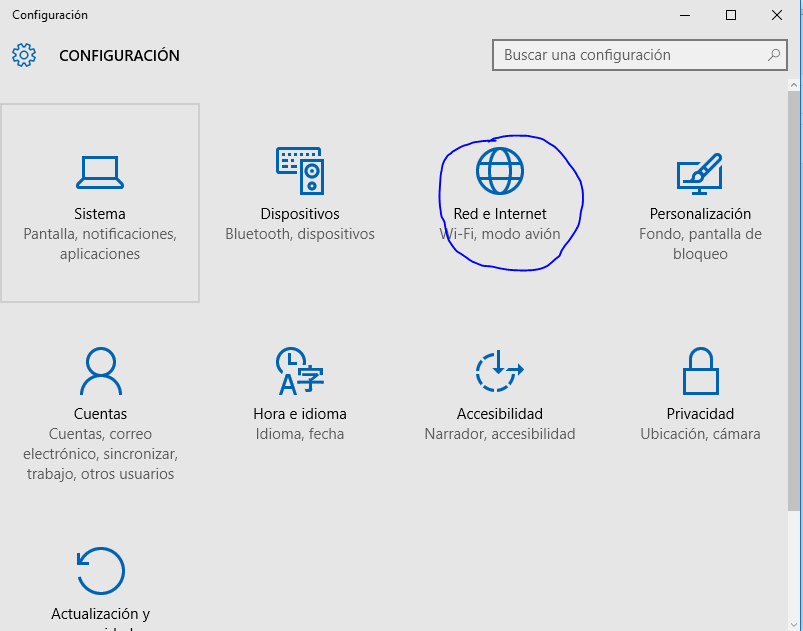Minimize the Configuración window
This screenshot has height=631, width=803.
(685, 15)
